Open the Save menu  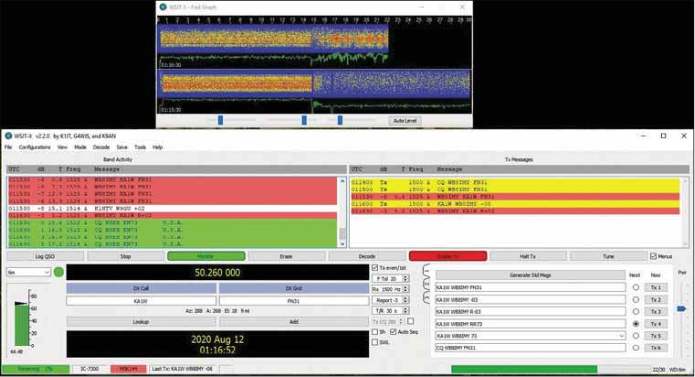[x=122, y=147]
